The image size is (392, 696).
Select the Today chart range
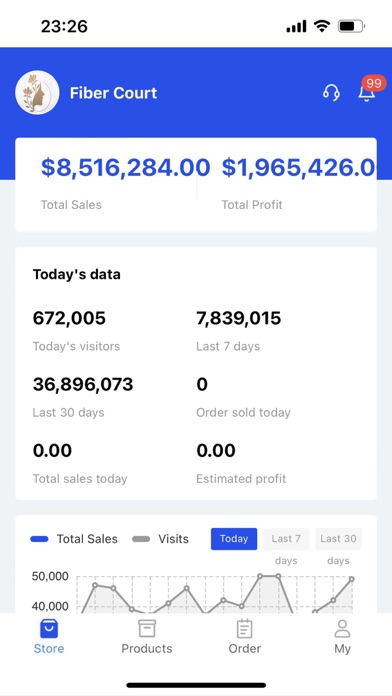pos(234,539)
